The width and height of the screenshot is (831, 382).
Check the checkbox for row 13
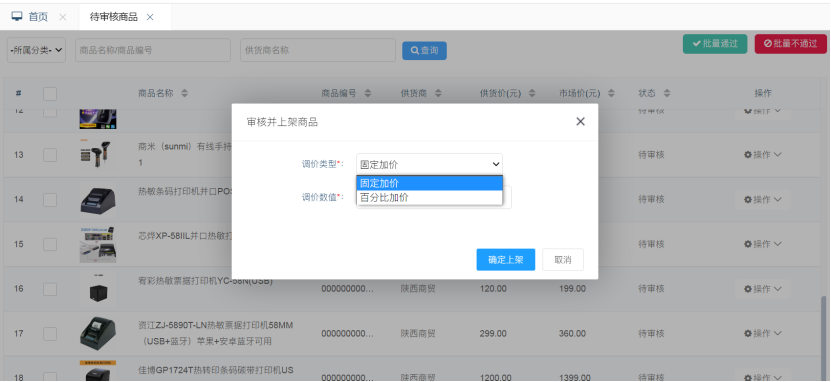pyautogui.click(x=50, y=155)
